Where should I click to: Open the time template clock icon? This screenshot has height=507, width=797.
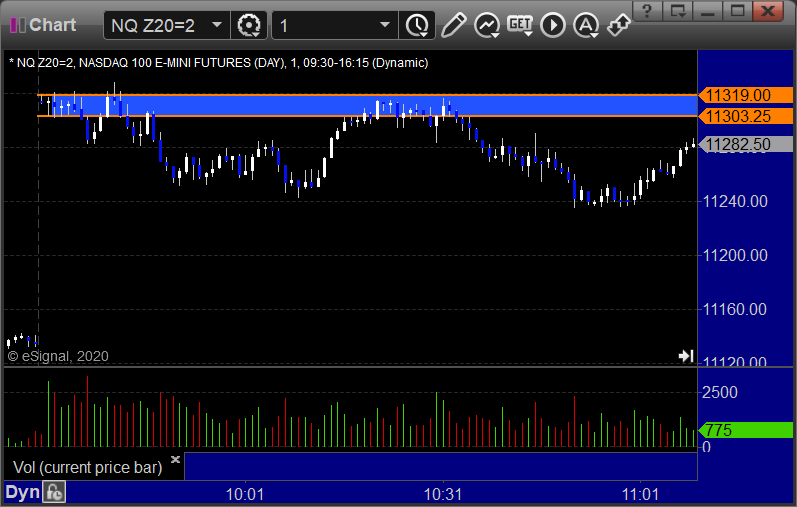point(417,25)
